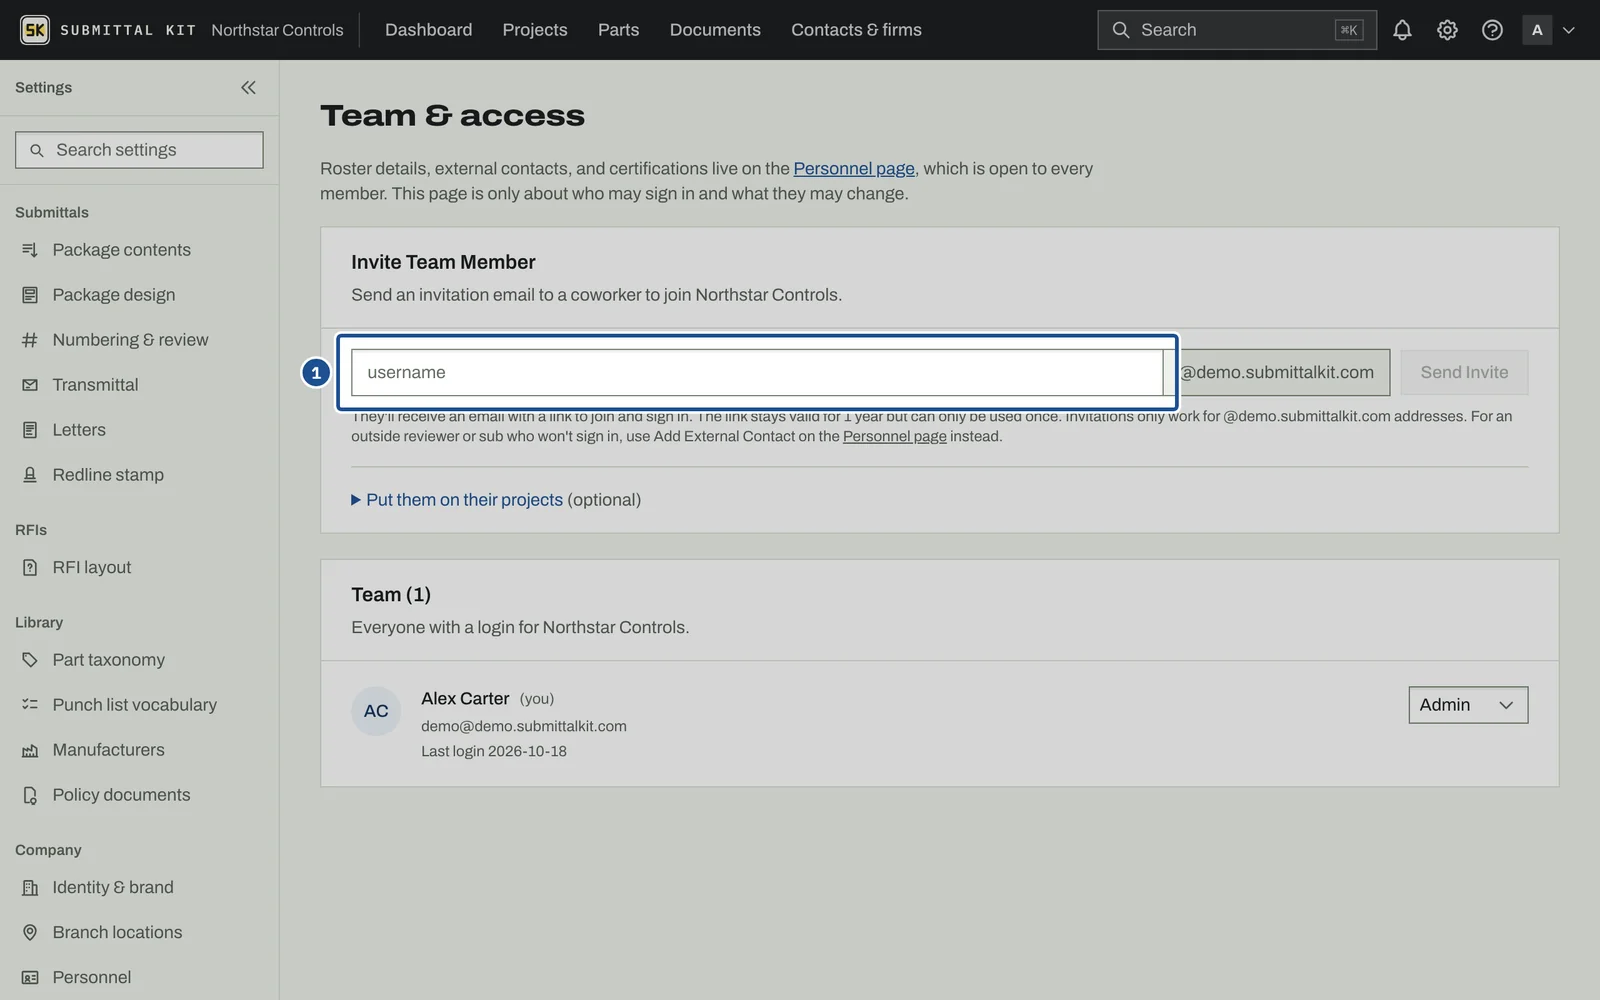Click the Part taxonomy tag icon

(x=30, y=660)
